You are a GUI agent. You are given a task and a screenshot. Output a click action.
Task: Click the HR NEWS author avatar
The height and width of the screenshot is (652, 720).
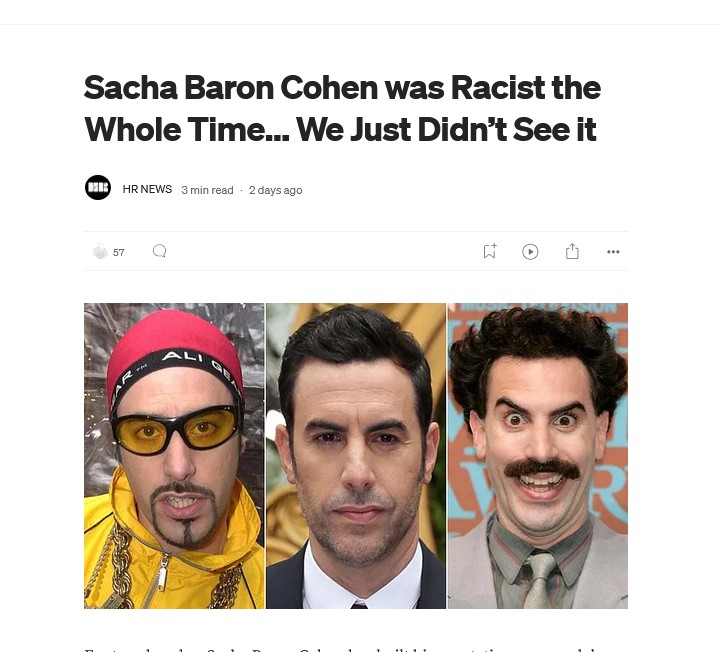click(x=98, y=187)
